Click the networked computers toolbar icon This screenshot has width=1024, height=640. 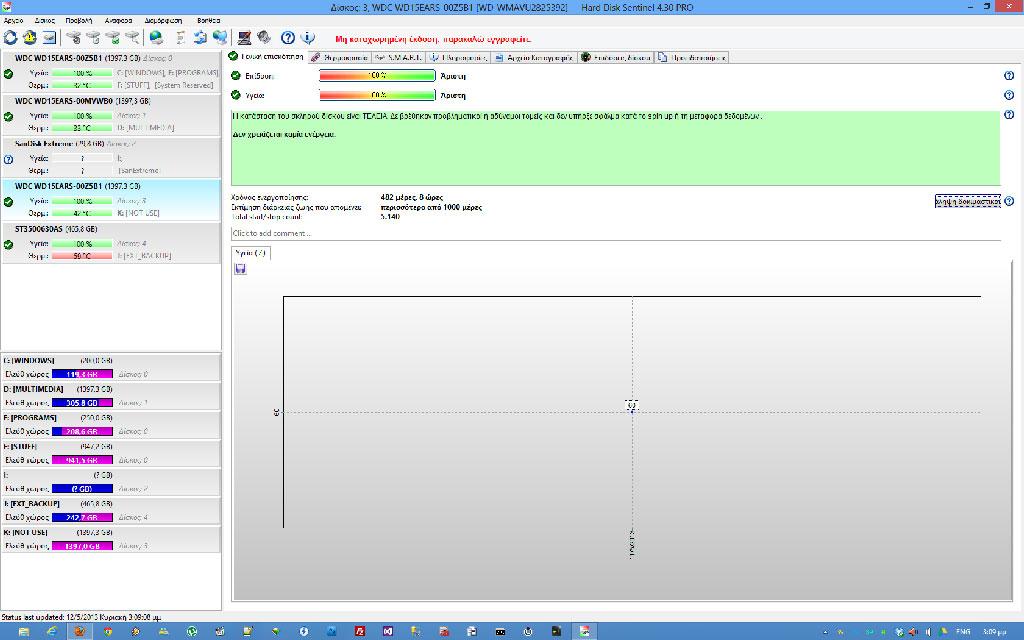[220, 38]
